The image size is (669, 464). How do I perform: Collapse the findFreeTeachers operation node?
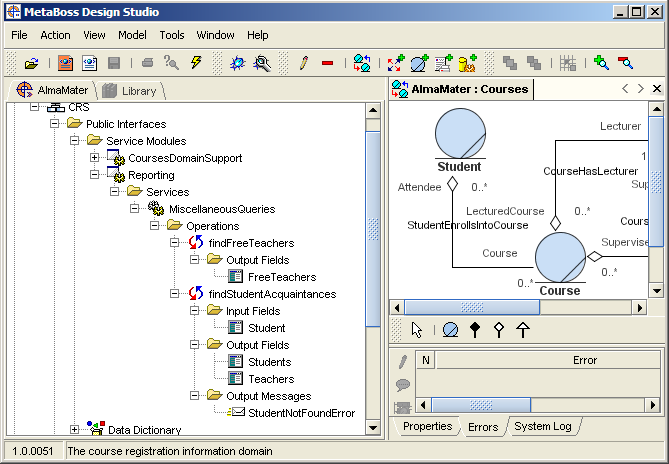pyautogui.click(x=175, y=243)
